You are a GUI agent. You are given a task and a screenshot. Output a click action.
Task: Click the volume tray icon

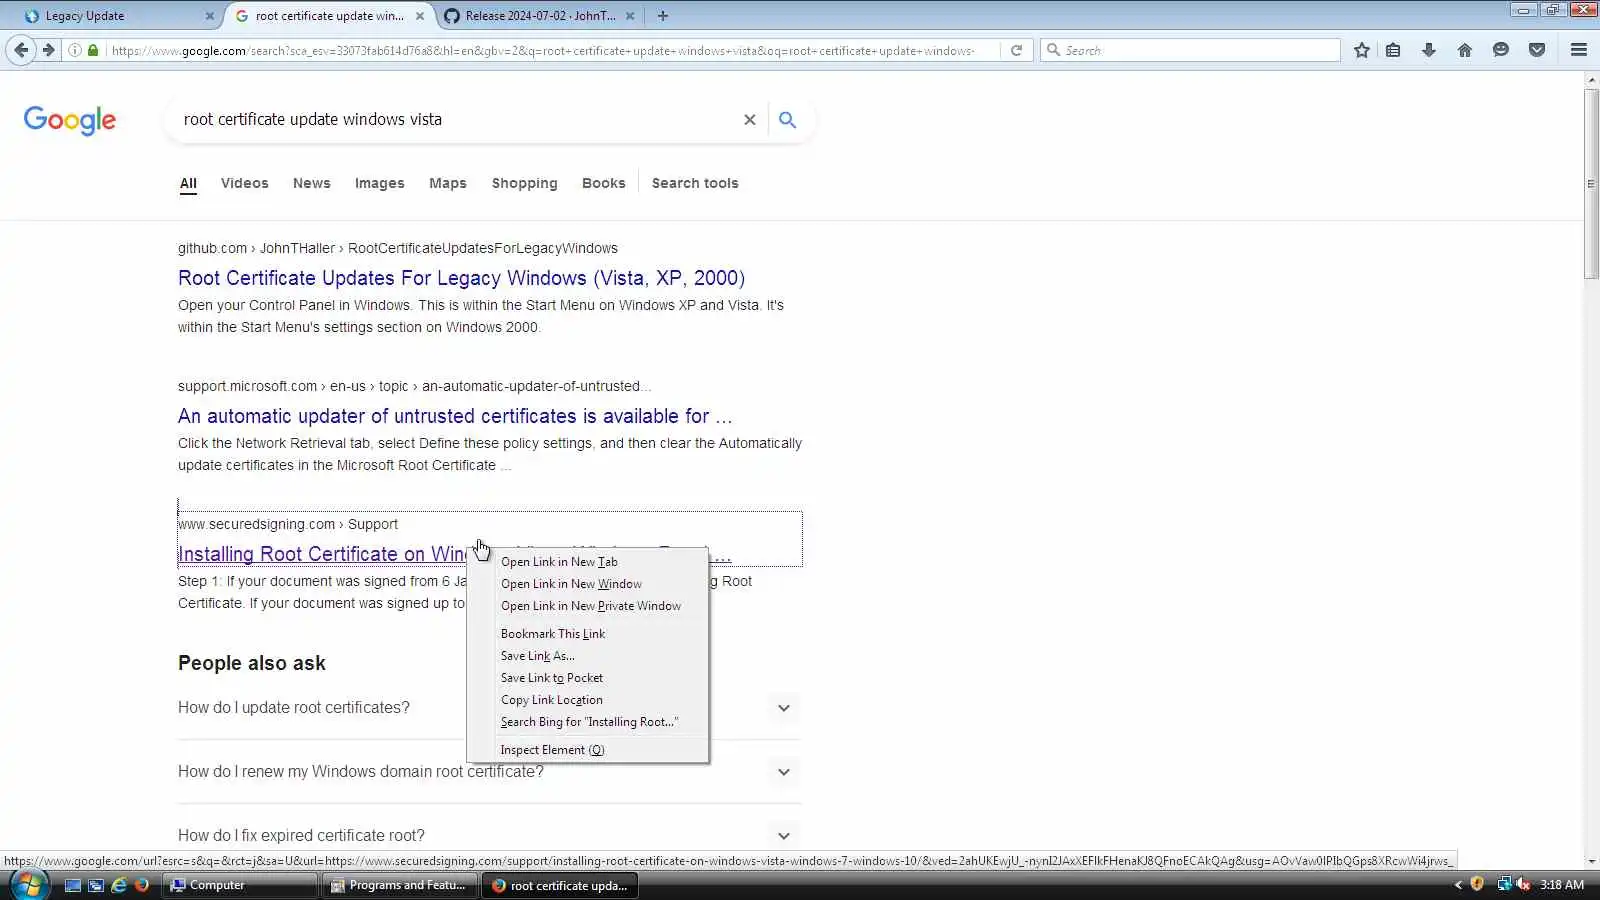click(x=1523, y=884)
